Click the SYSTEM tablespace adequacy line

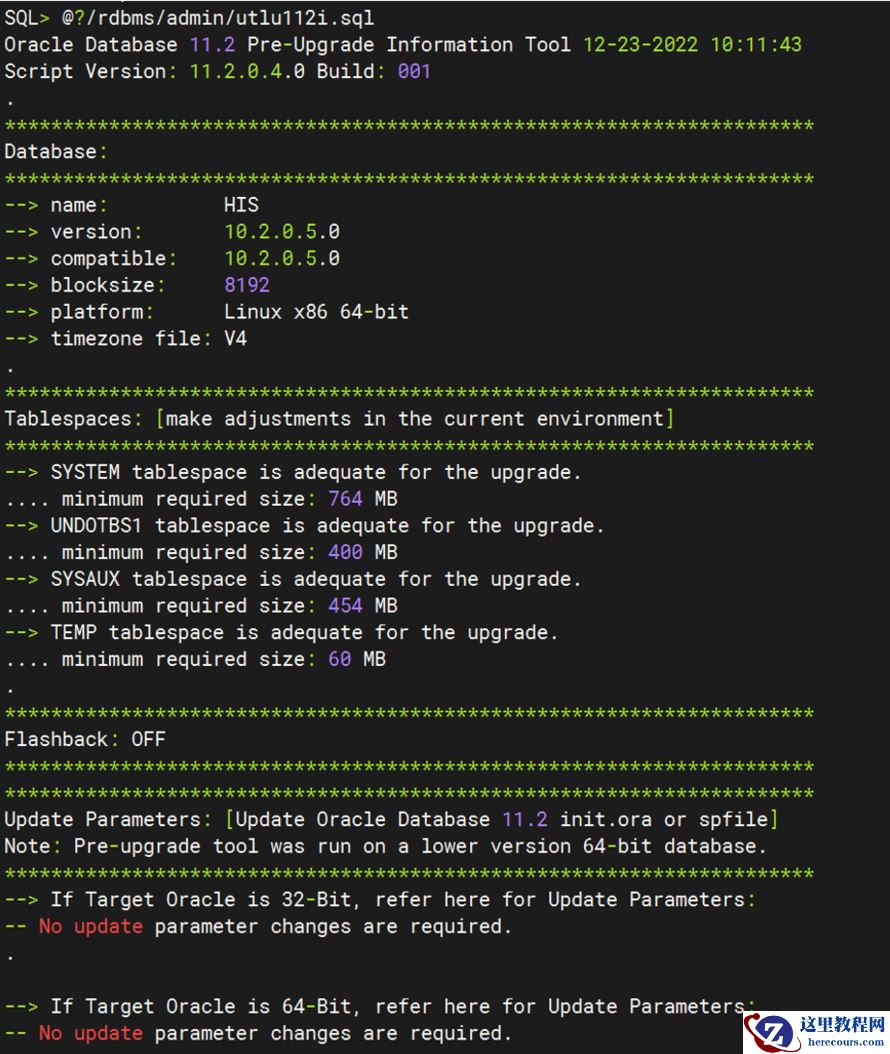[315, 472]
